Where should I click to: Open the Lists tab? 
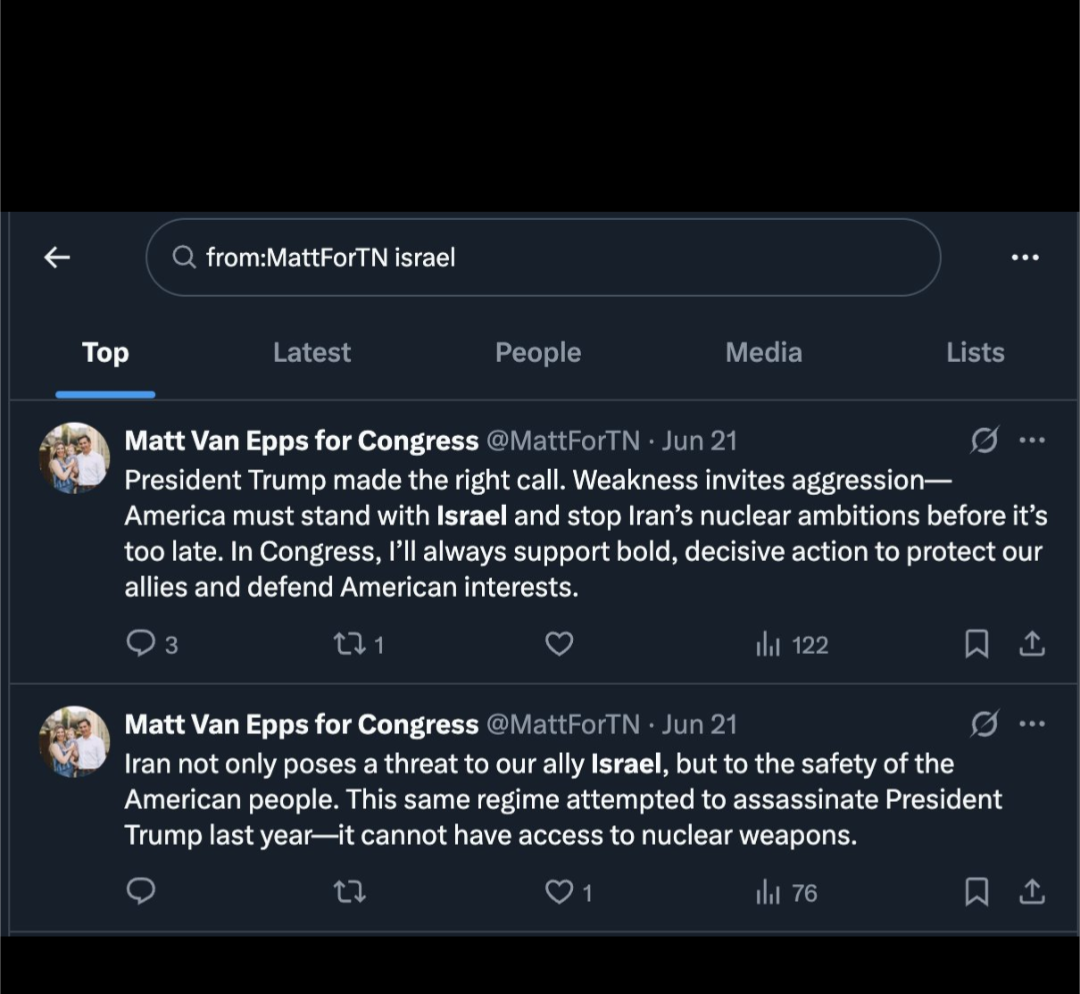pos(975,352)
